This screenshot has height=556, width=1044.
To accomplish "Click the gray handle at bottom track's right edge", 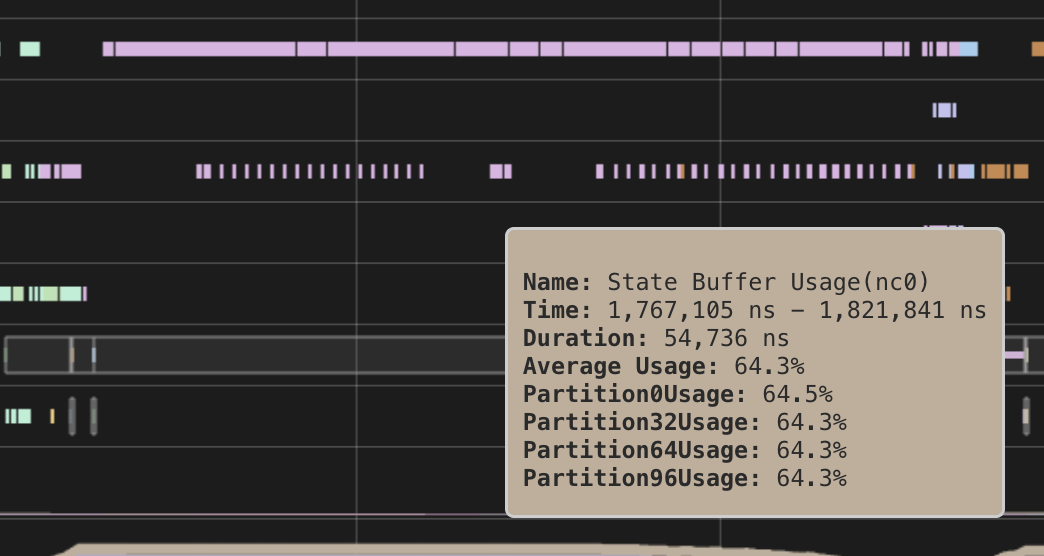I will (x=1026, y=416).
